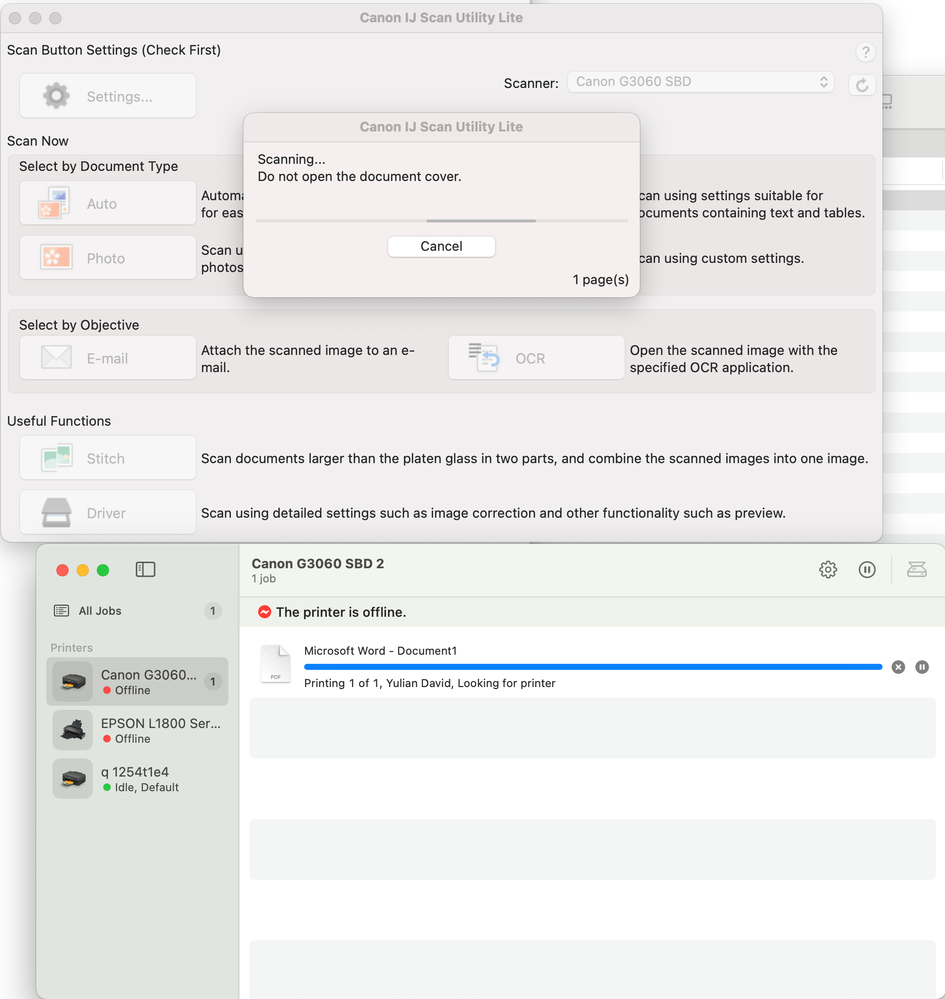Open the Scanner selection dropdown

coord(700,83)
